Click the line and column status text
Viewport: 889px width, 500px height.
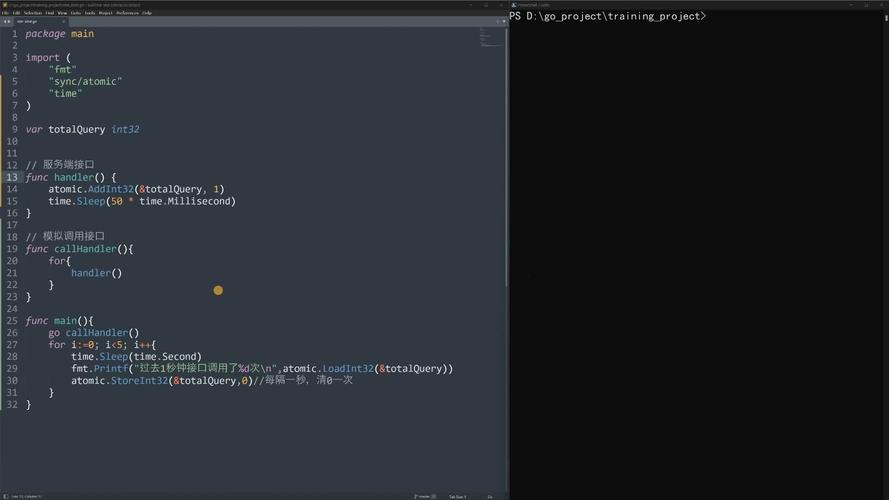coord(26,497)
